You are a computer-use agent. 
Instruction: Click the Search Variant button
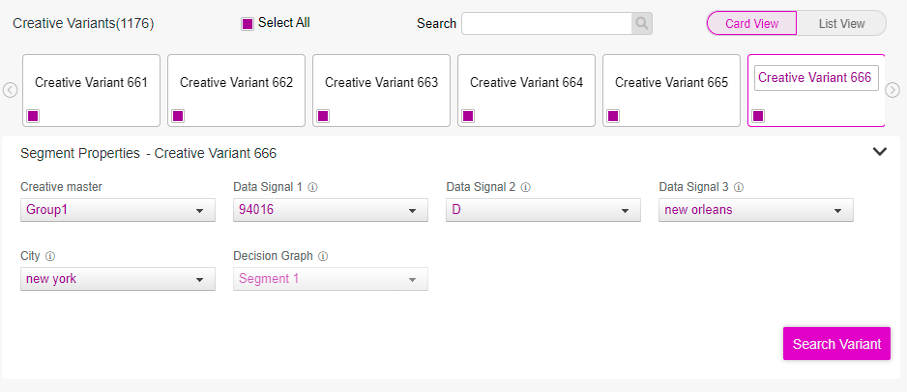(837, 344)
